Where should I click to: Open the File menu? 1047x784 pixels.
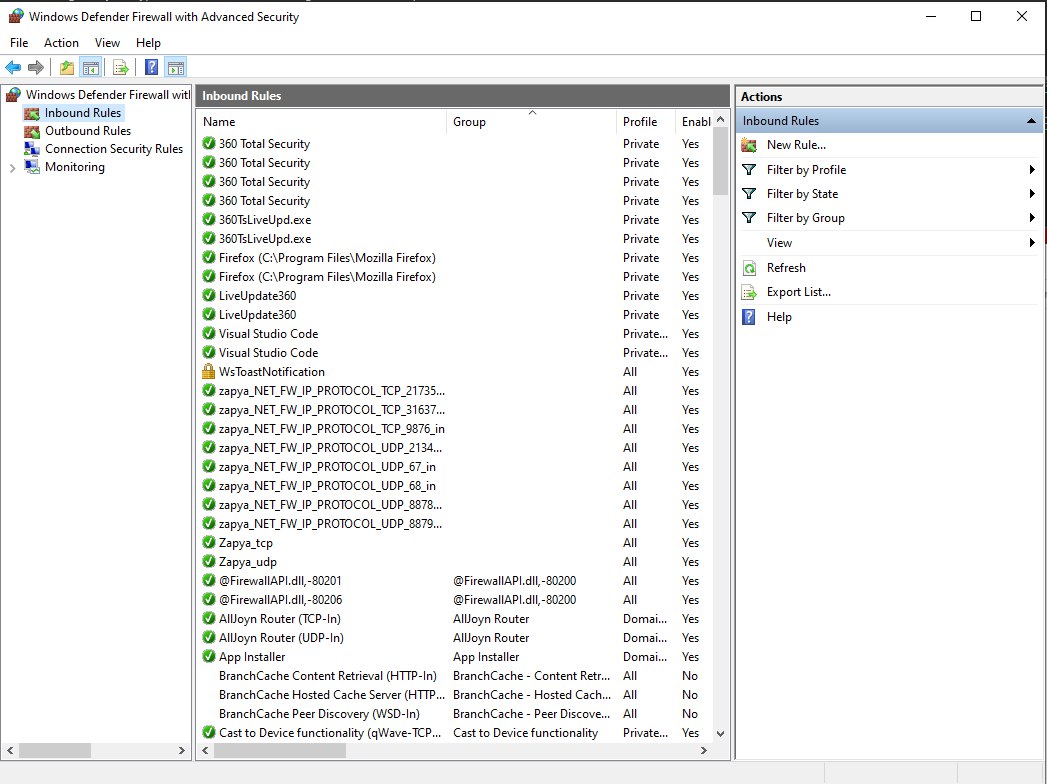pyautogui.click(x=19, y=43)
